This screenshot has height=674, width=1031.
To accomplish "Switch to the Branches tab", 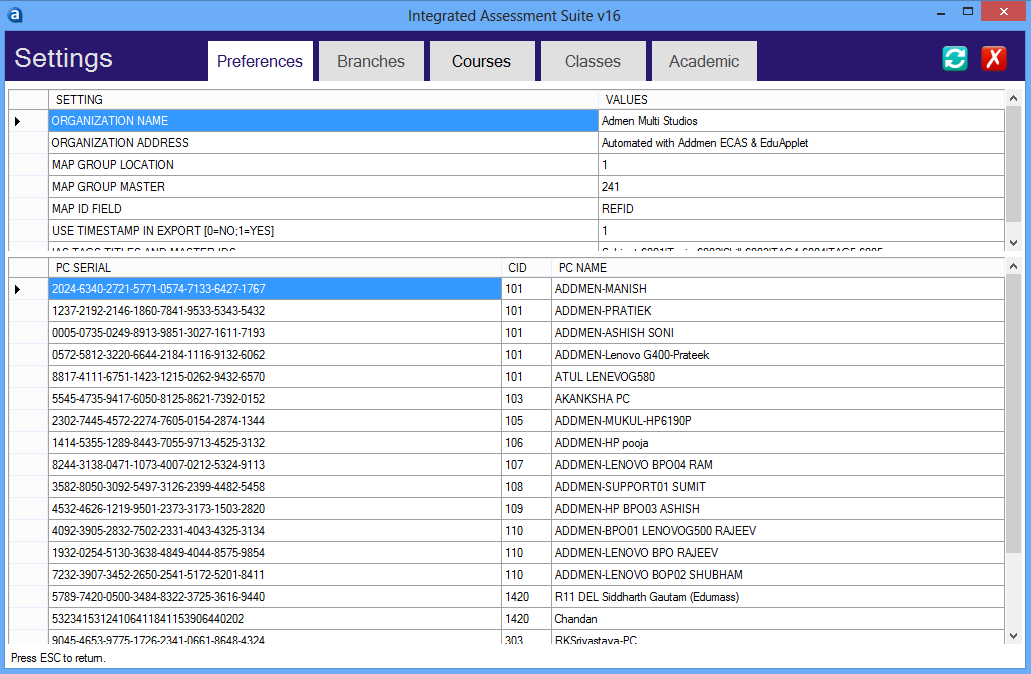I will (x=372, y=61).
